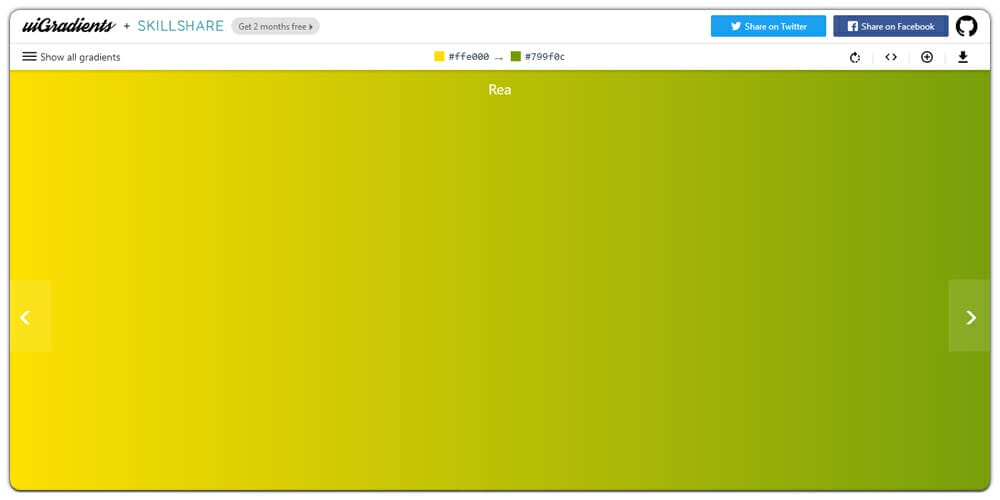Click the Share on Twitter label
The image size is (1000, 500).
(775, 27)
